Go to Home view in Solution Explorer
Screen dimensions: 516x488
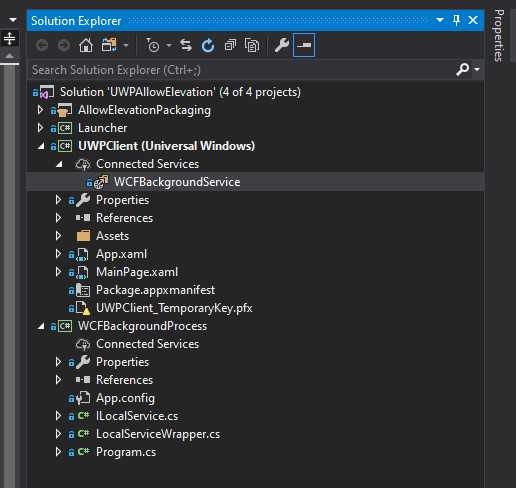click(86, 45)
